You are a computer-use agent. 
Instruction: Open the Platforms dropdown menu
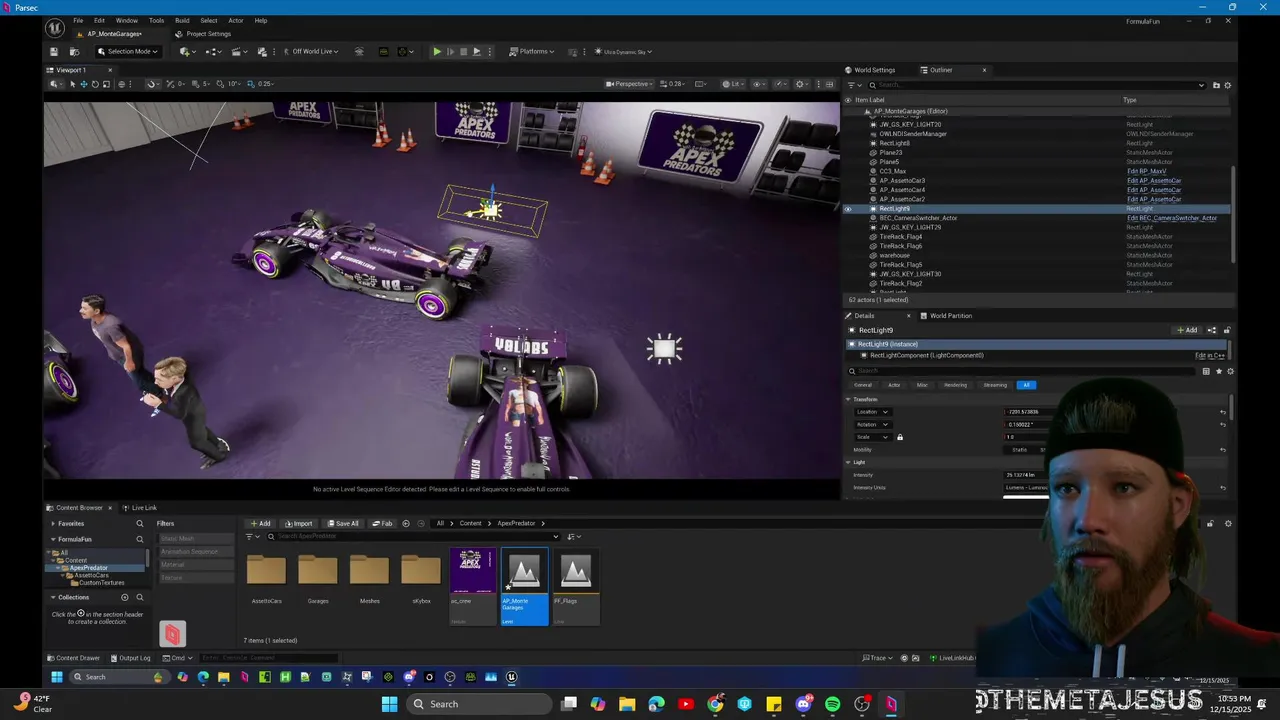[531, 51]
